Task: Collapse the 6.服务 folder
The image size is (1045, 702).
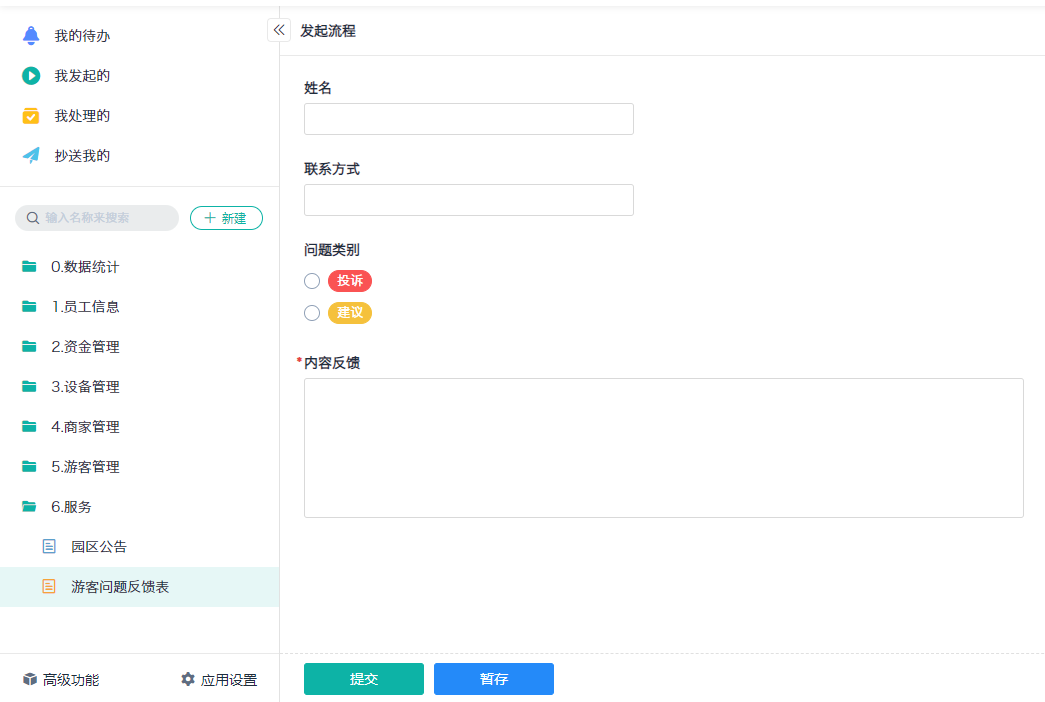Action: pyautogui.click(x=71, y=507)
